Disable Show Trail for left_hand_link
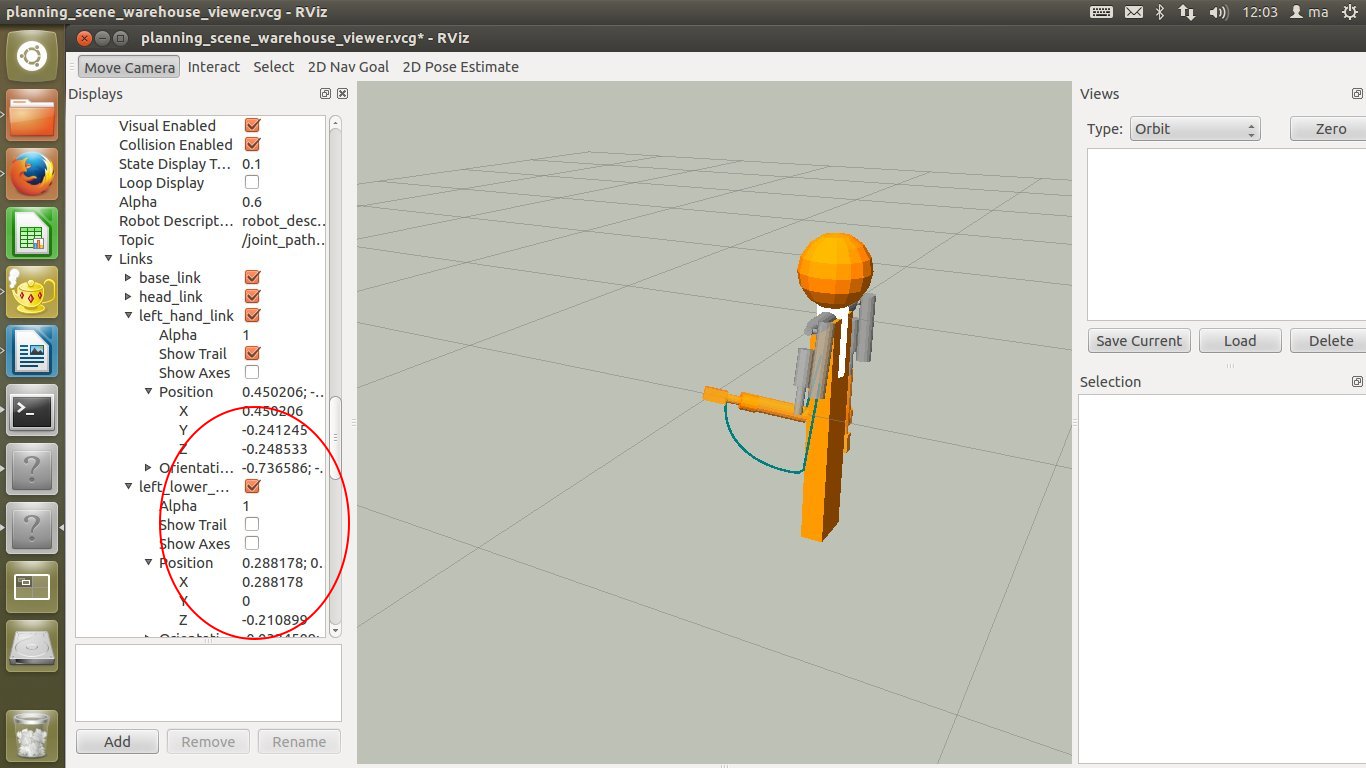The width and height of the screenshot is (1366, 768). click(252, 353)
